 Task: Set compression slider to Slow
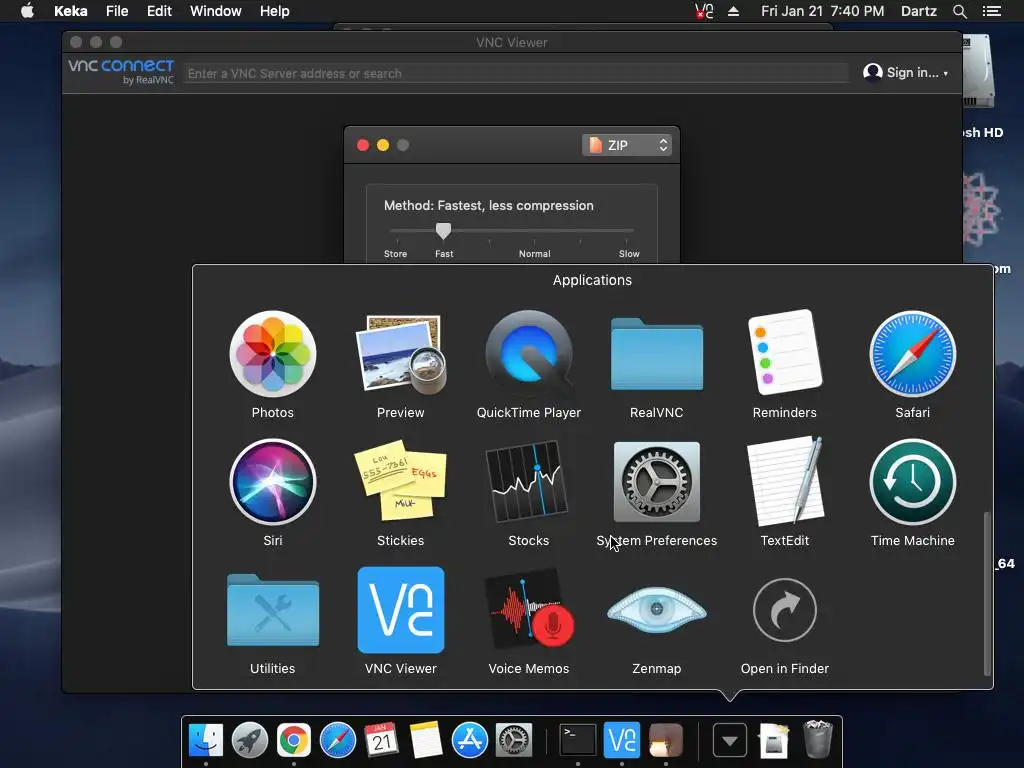coord(629,254)
